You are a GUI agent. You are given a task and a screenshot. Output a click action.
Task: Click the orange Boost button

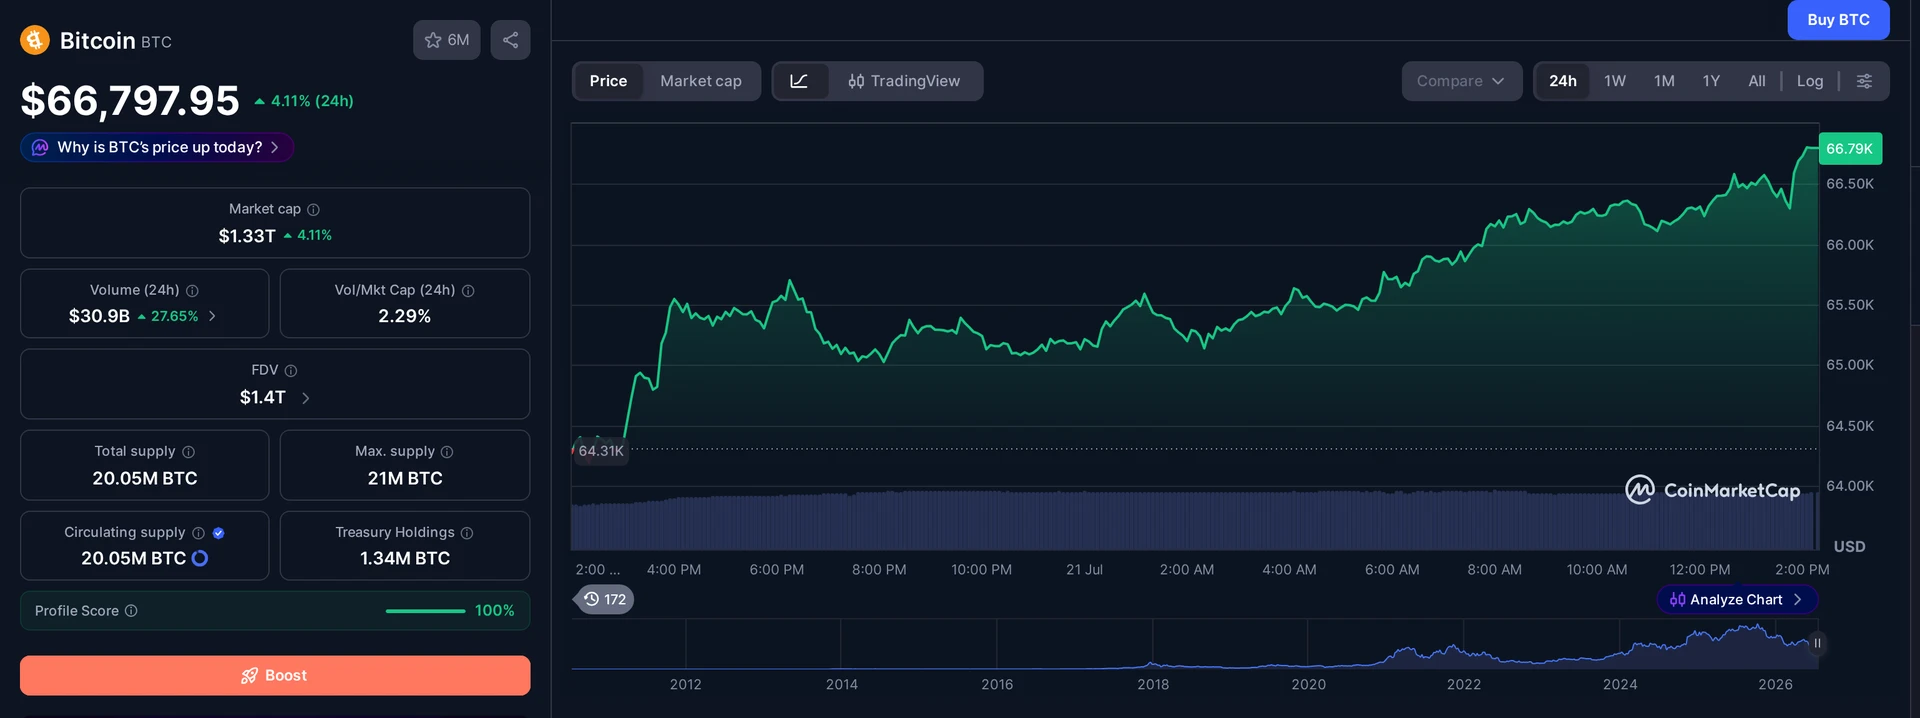[275, 675]
